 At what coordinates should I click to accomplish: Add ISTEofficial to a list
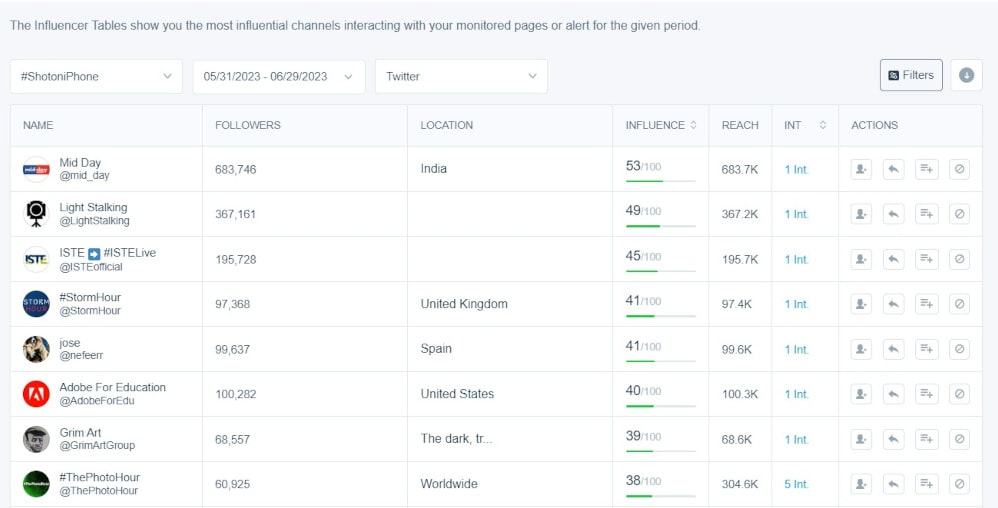[927, 259]
